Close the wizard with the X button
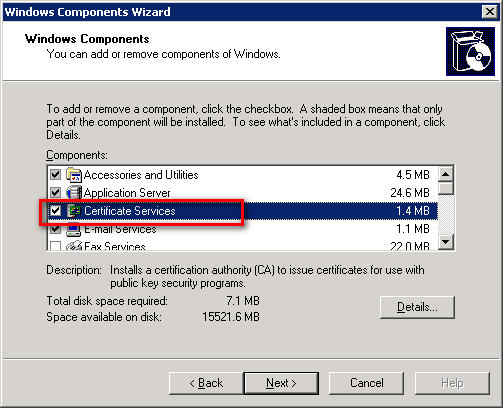The image size is (503, 408). (x=490, y=12)
